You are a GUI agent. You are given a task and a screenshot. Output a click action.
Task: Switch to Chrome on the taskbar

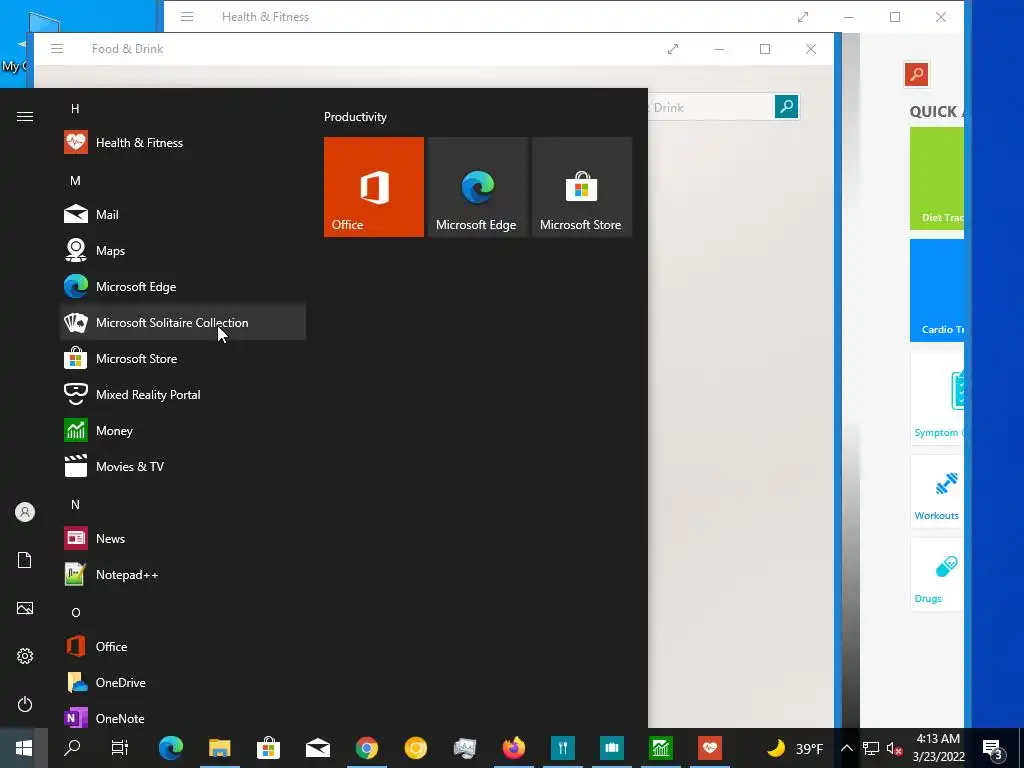366,748
